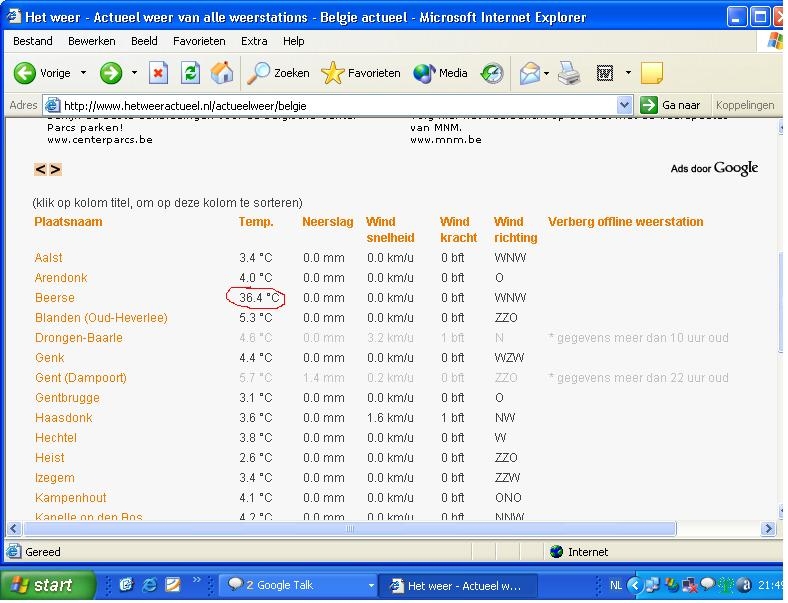788x603 pixels.
Task: Open the Extra menu
Action: tap(254, 41)
